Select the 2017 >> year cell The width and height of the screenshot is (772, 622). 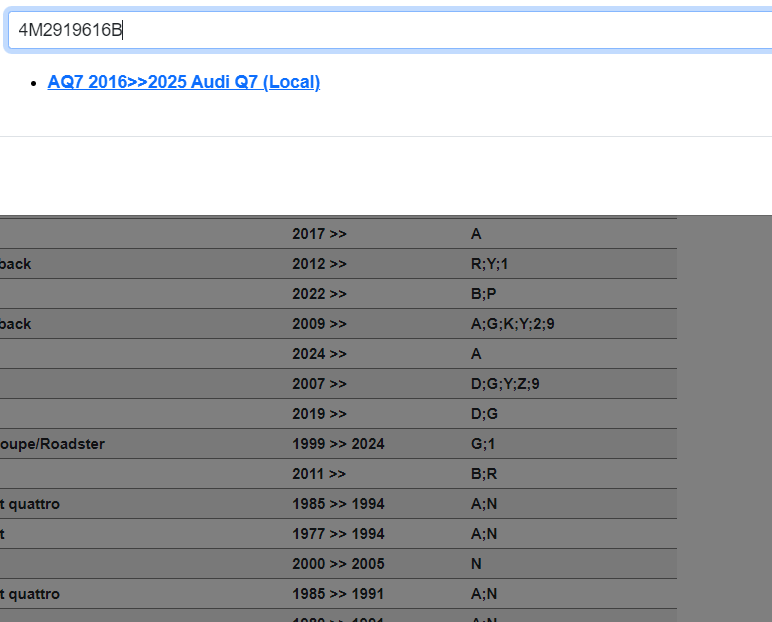(x=319, y=234)
